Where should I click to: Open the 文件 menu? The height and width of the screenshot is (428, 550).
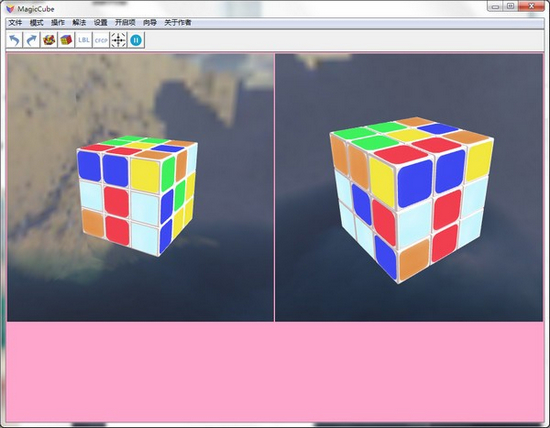coord(15,23)
